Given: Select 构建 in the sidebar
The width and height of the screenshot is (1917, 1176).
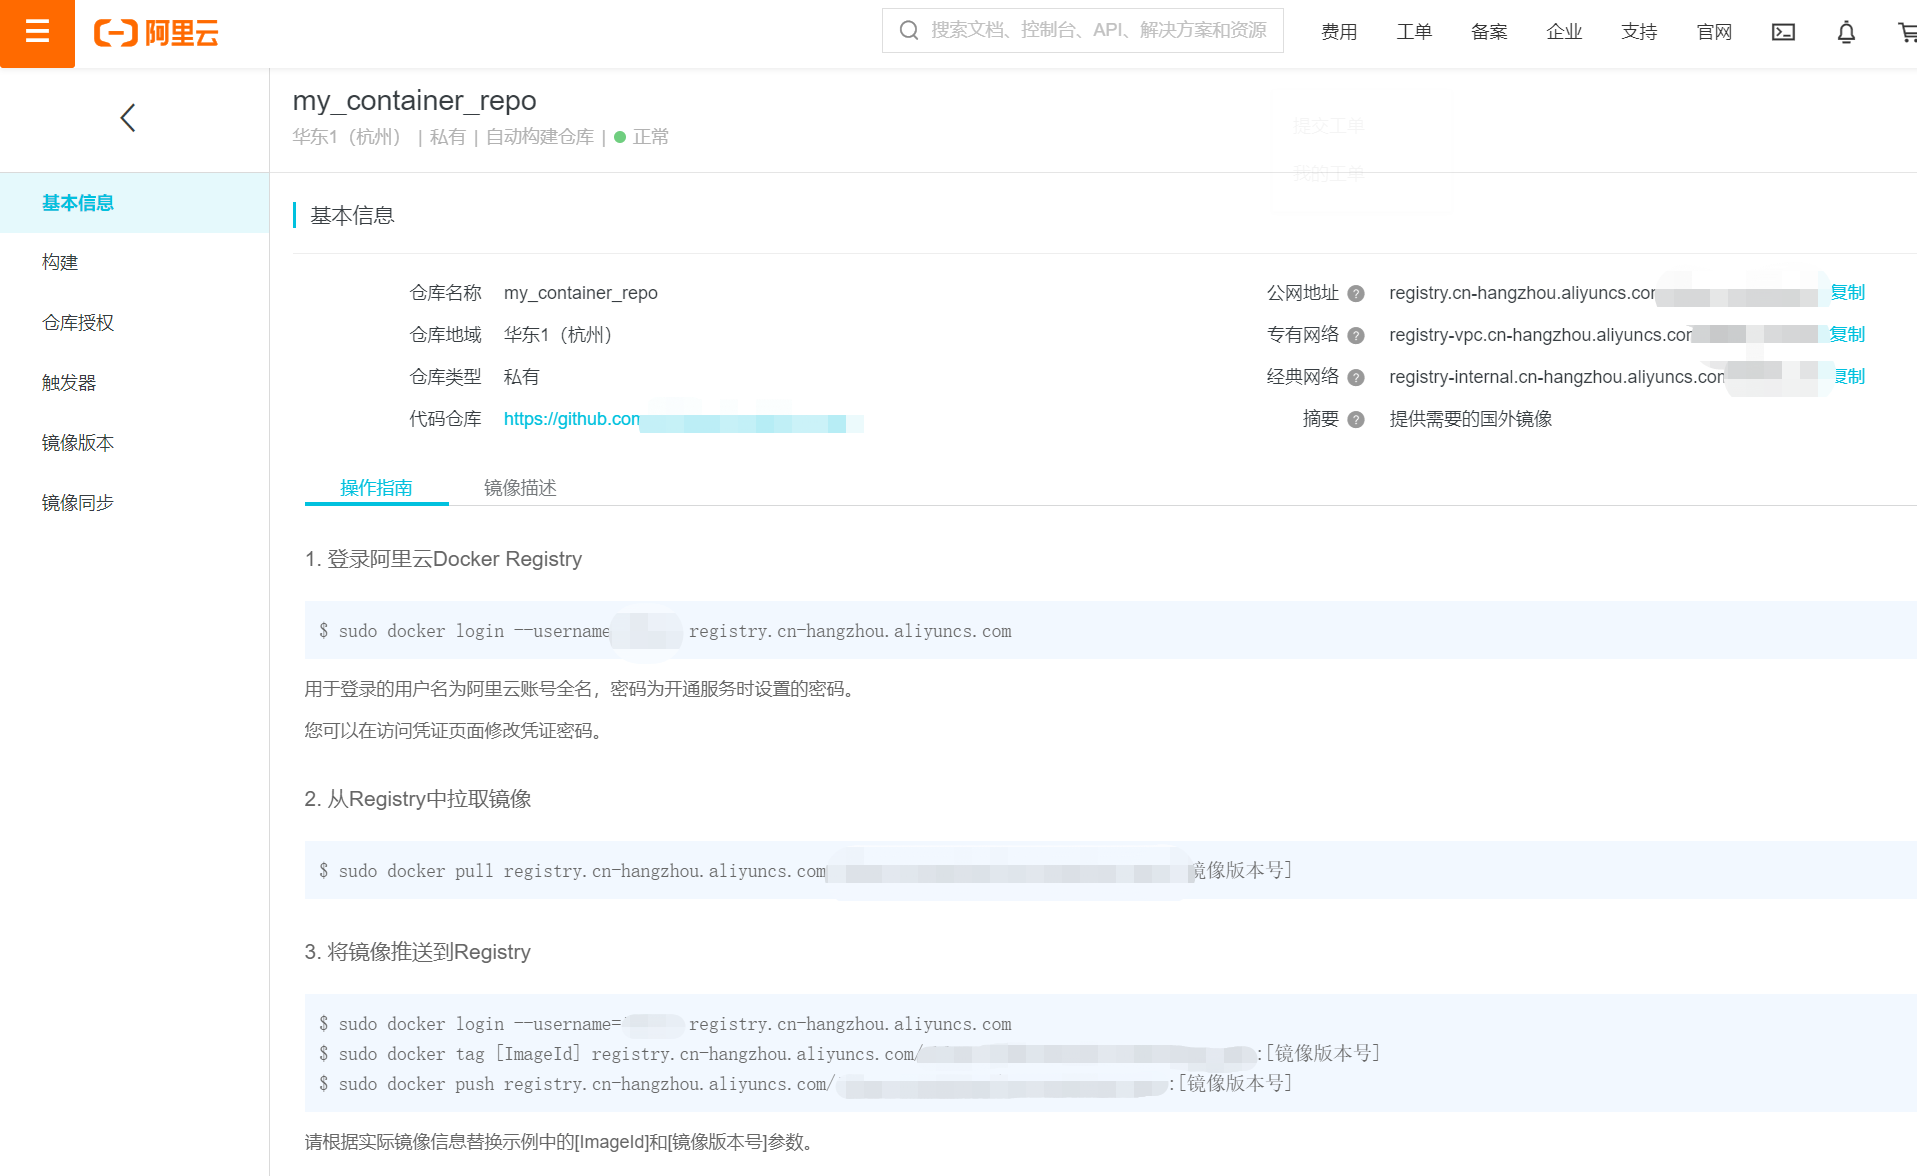Looking at the screenshot, I should (134, 262).
